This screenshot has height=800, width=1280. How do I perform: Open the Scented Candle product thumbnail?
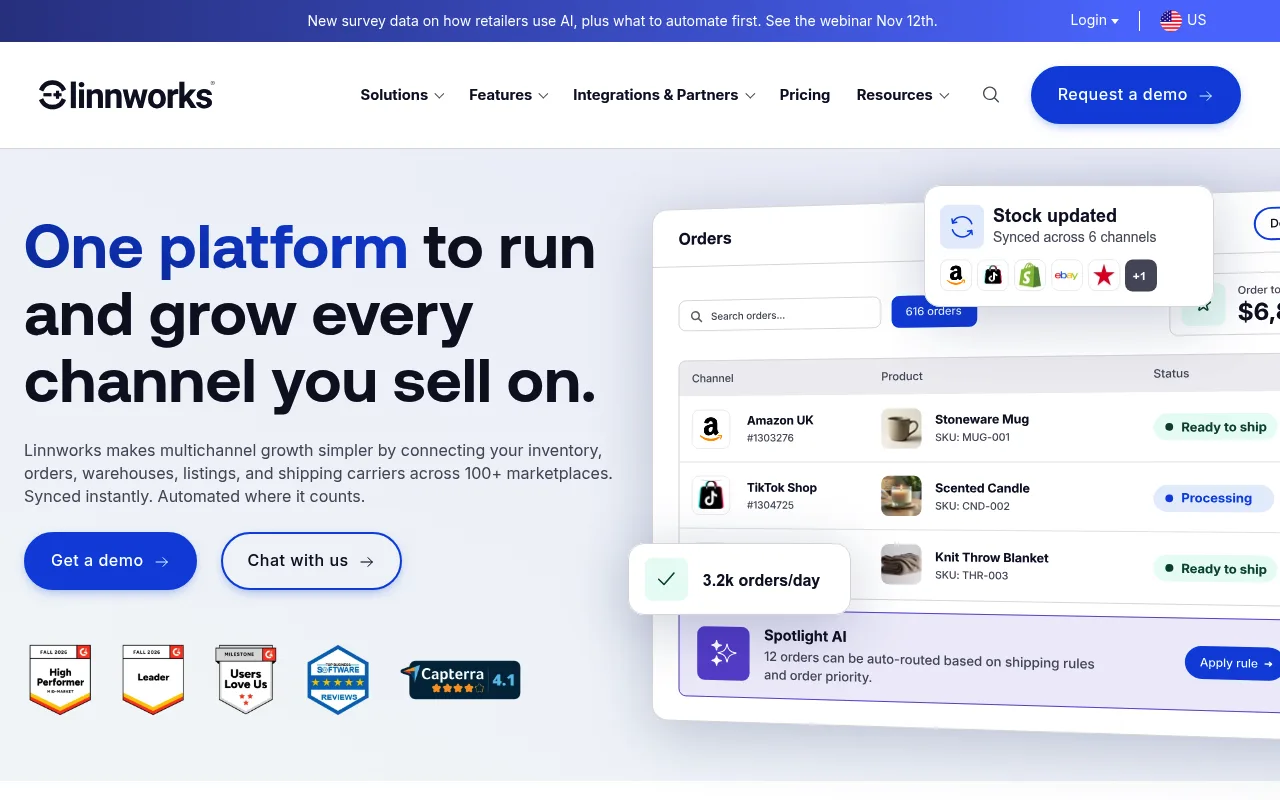tap(901, 496)
